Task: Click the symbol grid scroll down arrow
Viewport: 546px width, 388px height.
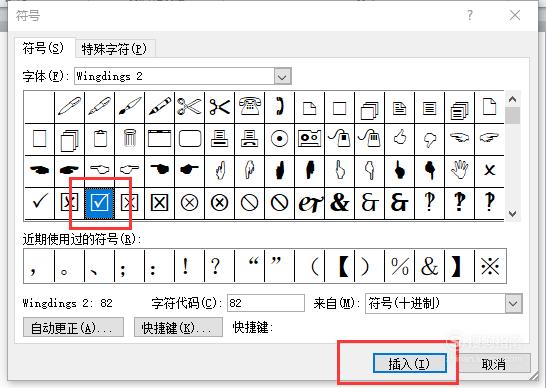Action: point(512,213)
